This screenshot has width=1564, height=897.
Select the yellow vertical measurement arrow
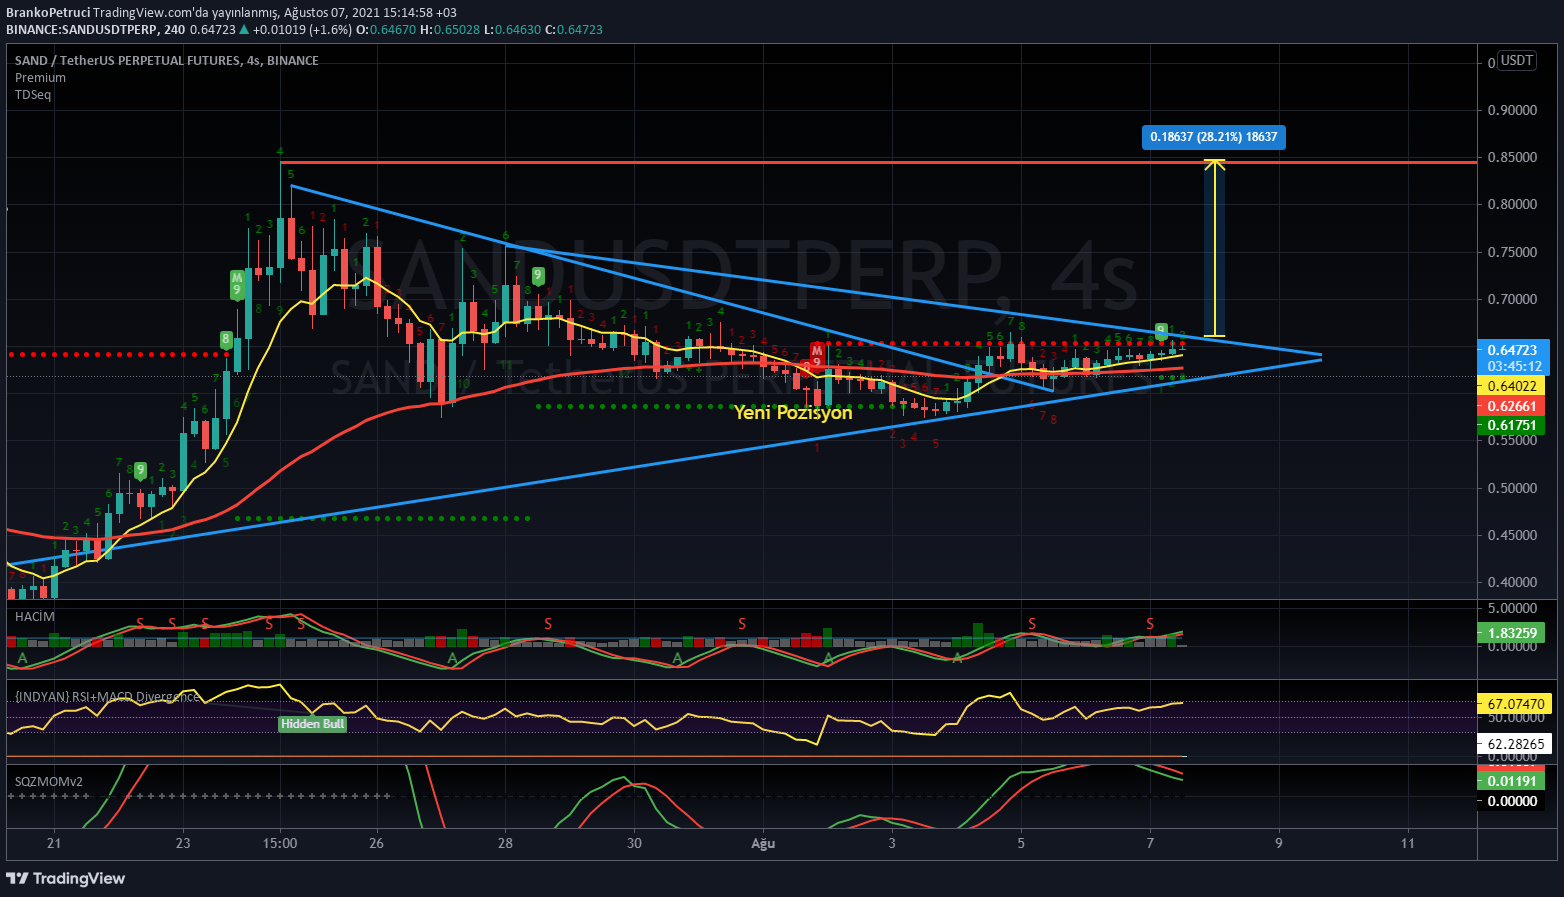(1214, 248)
